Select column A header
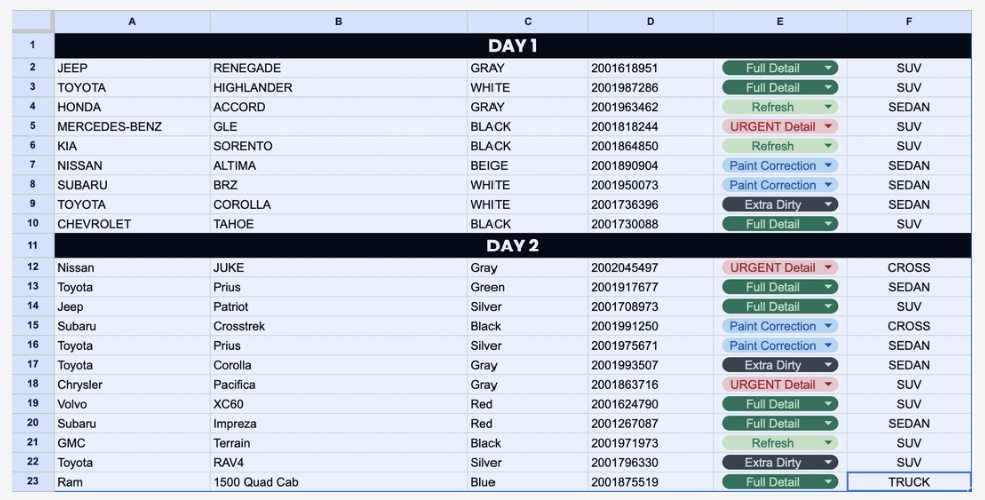 (132, 21)
